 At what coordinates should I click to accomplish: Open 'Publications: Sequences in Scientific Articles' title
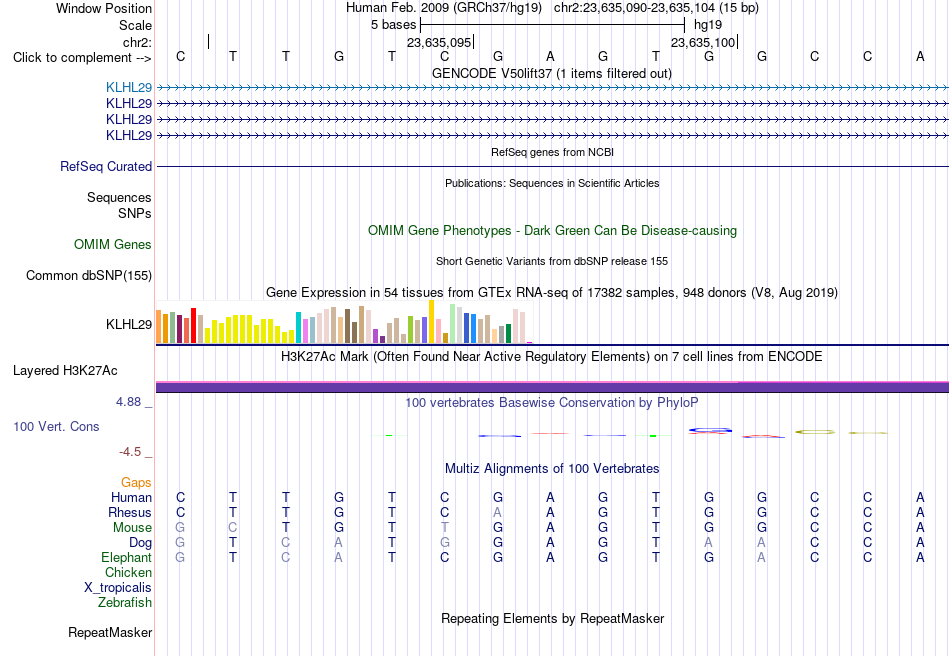[x=552, y=183]
